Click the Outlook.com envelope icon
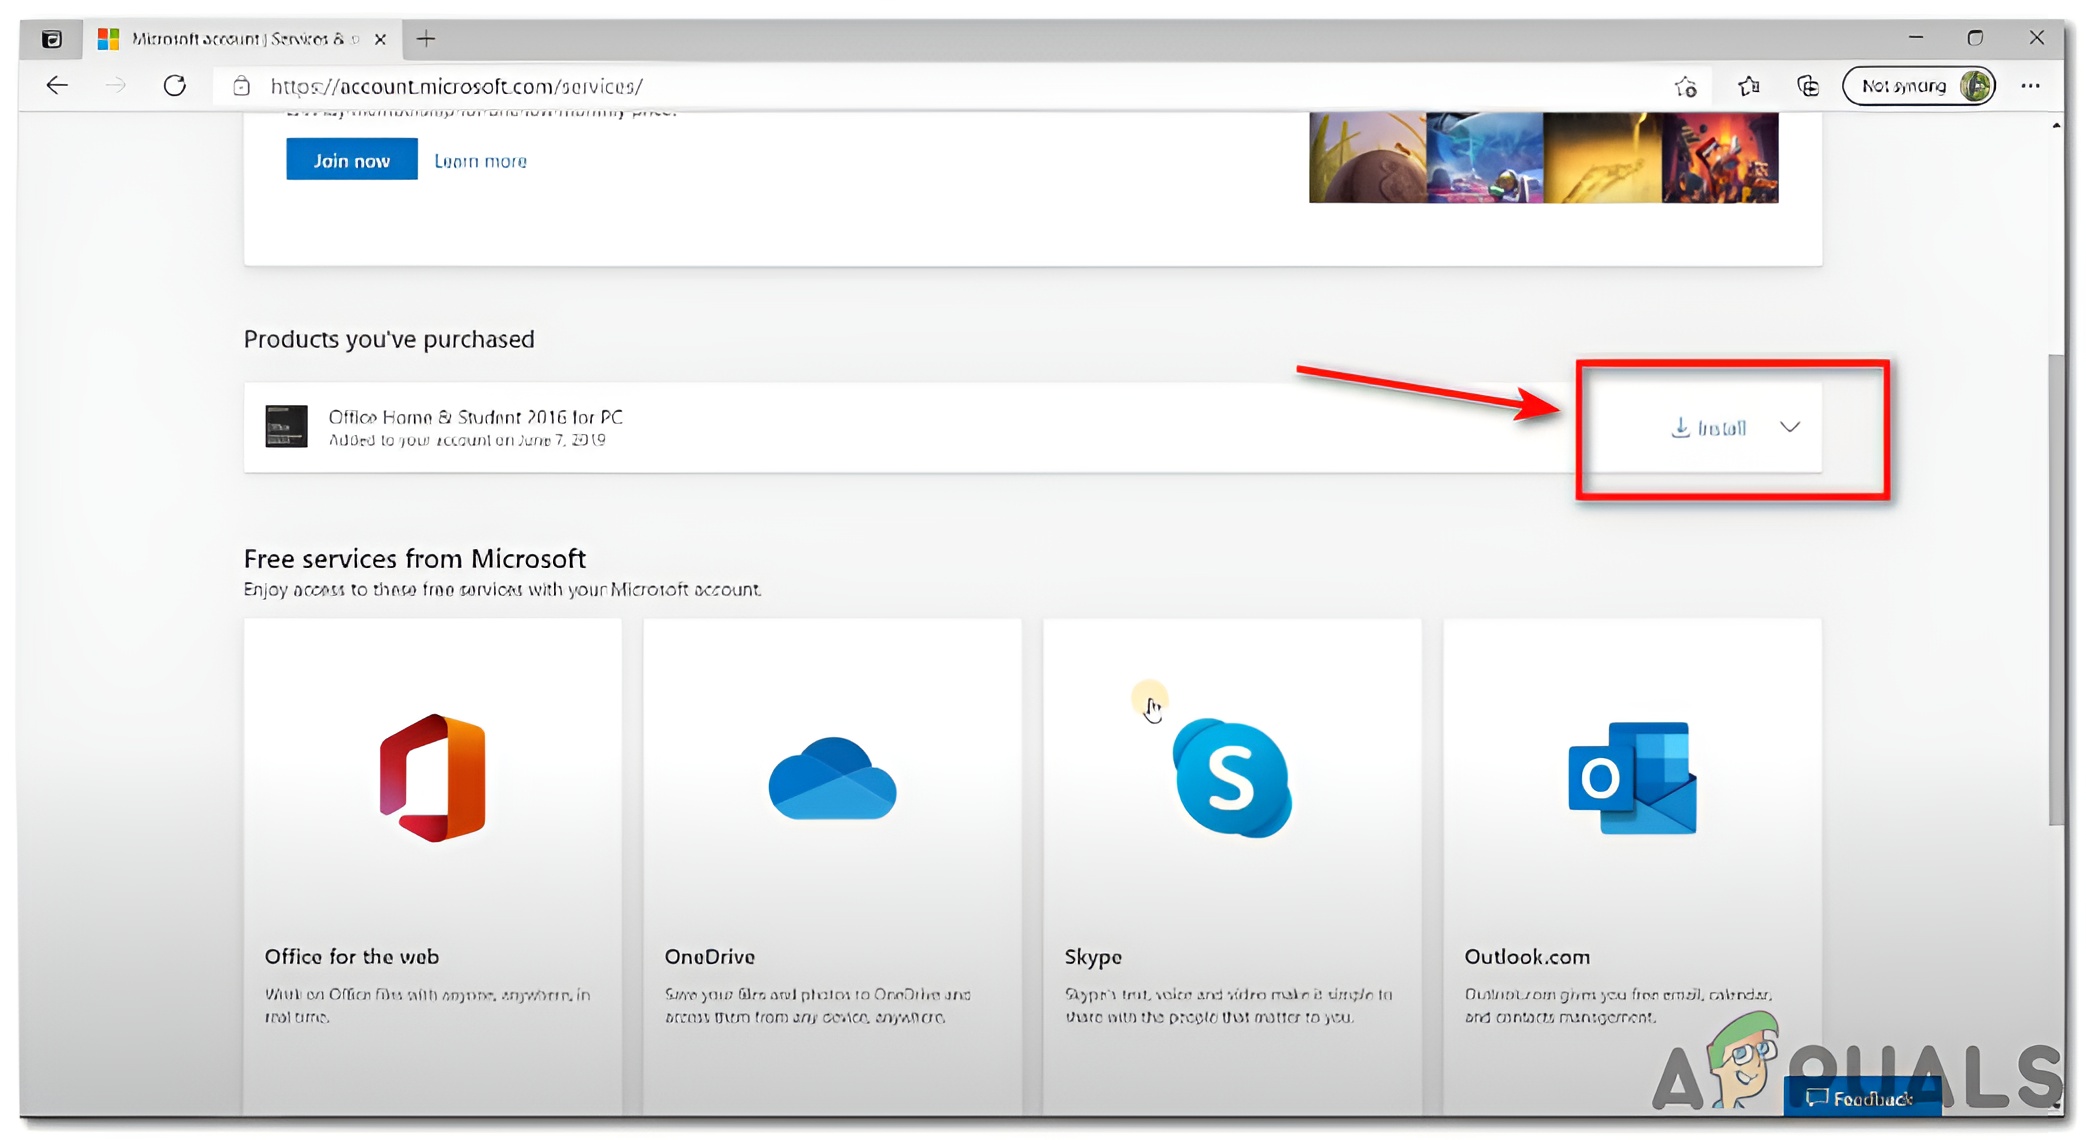 coord(1632,778)
